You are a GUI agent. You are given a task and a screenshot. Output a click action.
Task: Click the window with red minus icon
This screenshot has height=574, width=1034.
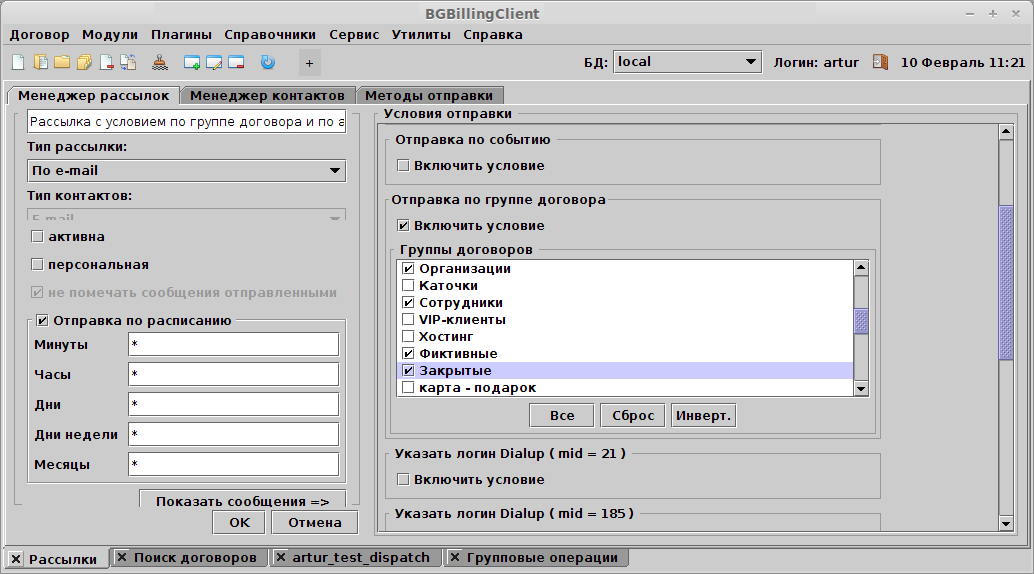pos(236,62)
